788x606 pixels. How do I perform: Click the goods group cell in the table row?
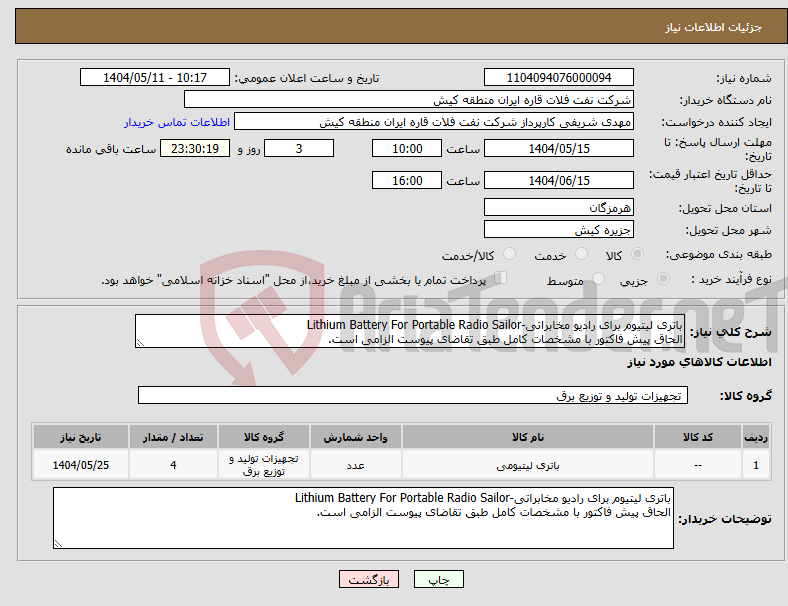264,465
